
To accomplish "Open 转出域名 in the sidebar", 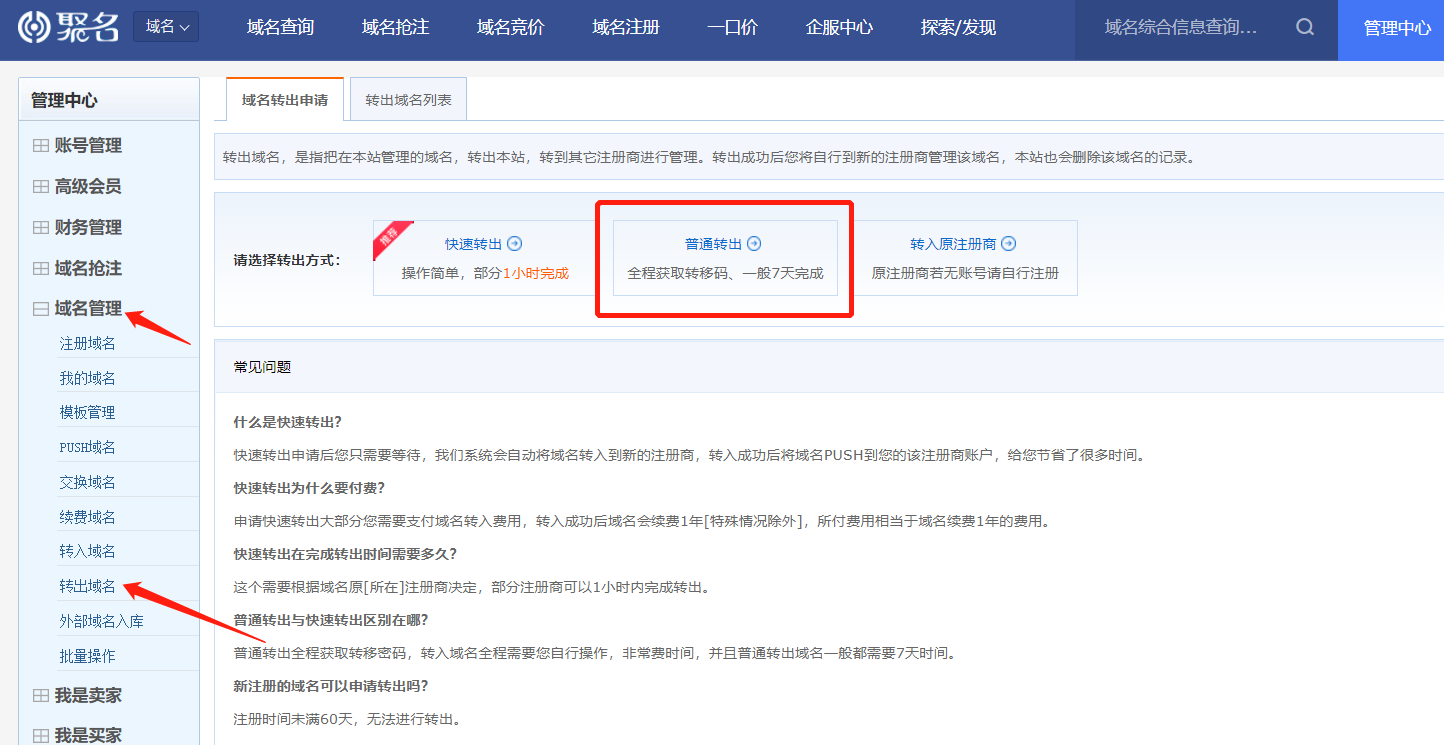I will 88,586.
